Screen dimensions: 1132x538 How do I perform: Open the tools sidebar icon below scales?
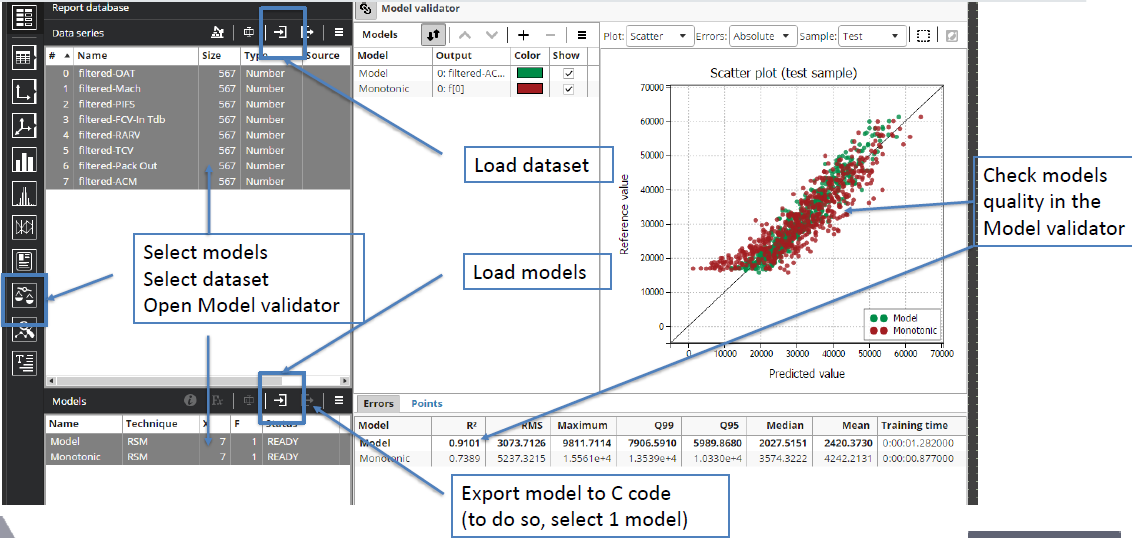click(x=25, y=329)
